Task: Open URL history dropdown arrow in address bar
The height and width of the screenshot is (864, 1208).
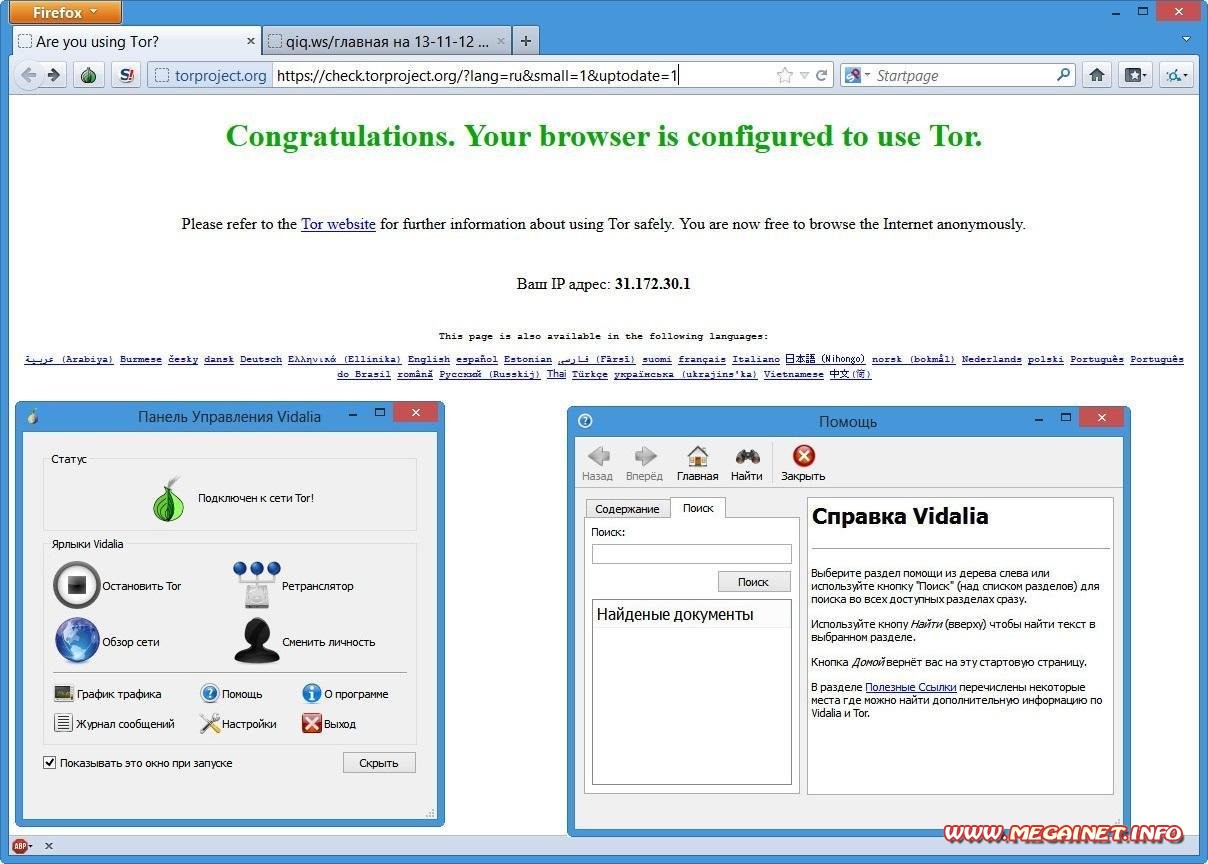Action: 804,75
